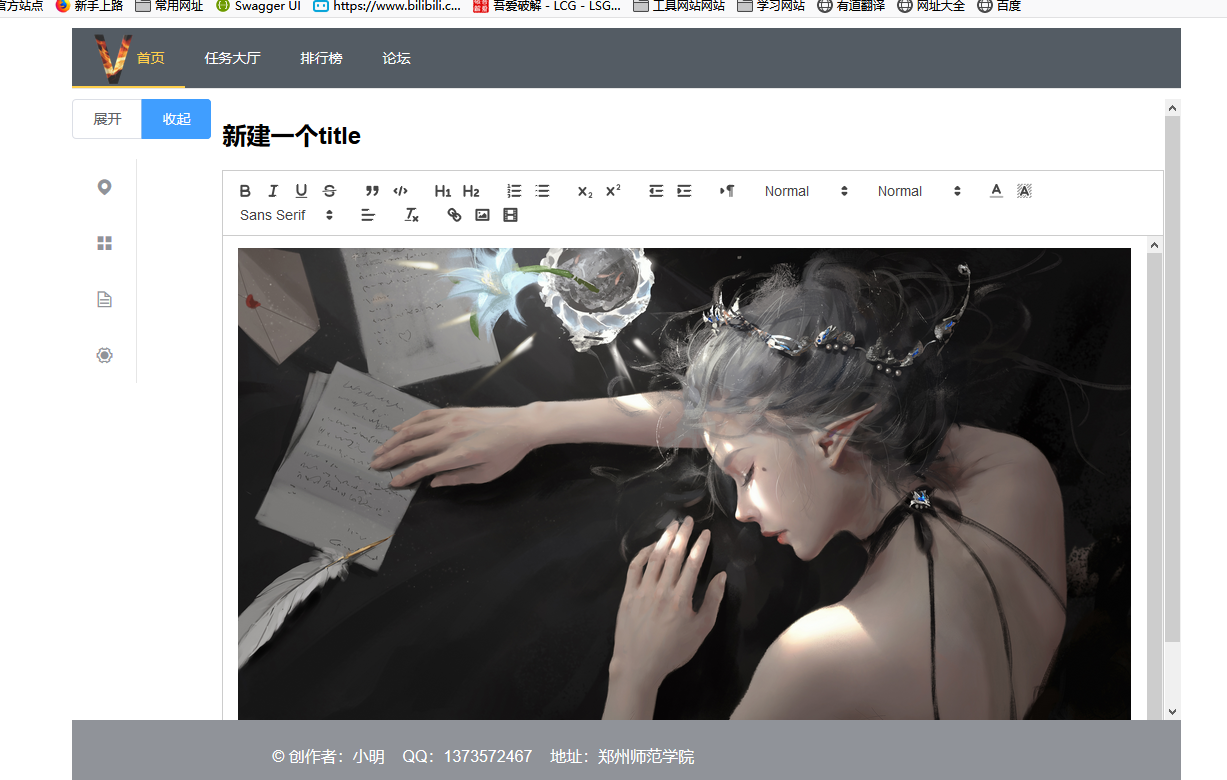Viewport: 1227px width, 780px height.
Task: Insert an image into the editor
Action: click(x=482, y=215)
